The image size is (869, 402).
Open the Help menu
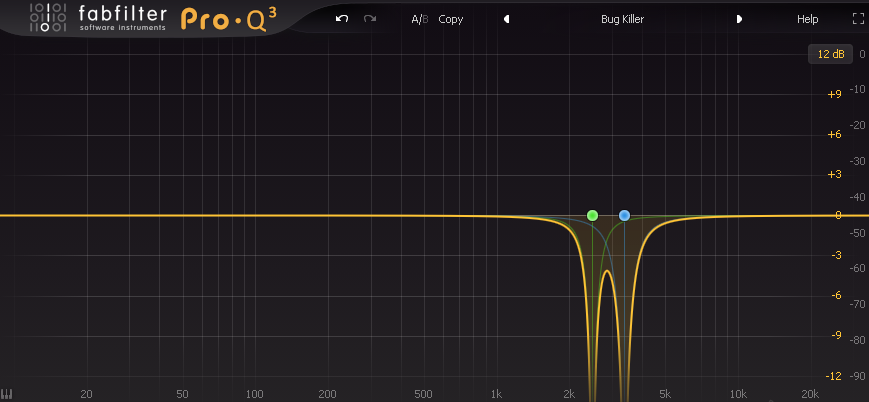tap(807, 19)
